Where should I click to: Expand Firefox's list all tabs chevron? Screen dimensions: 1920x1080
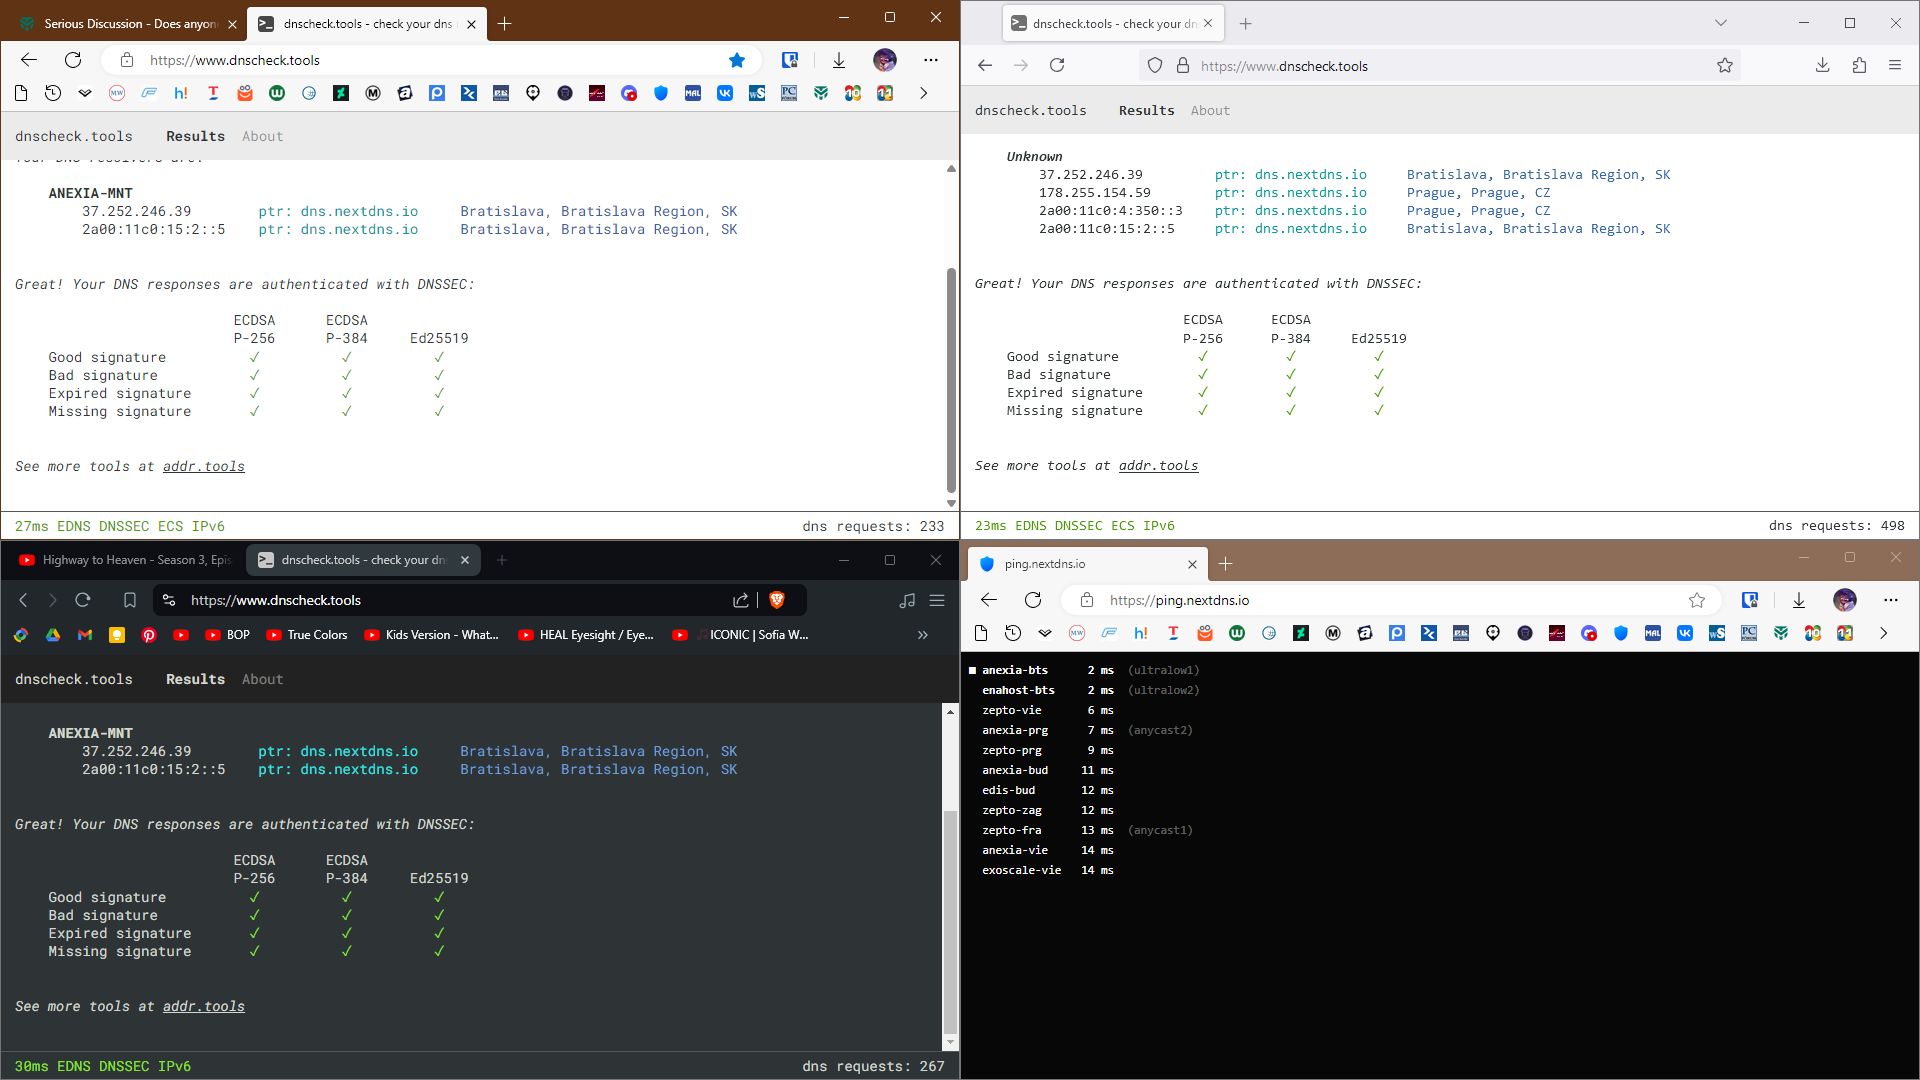[1721, 23]
